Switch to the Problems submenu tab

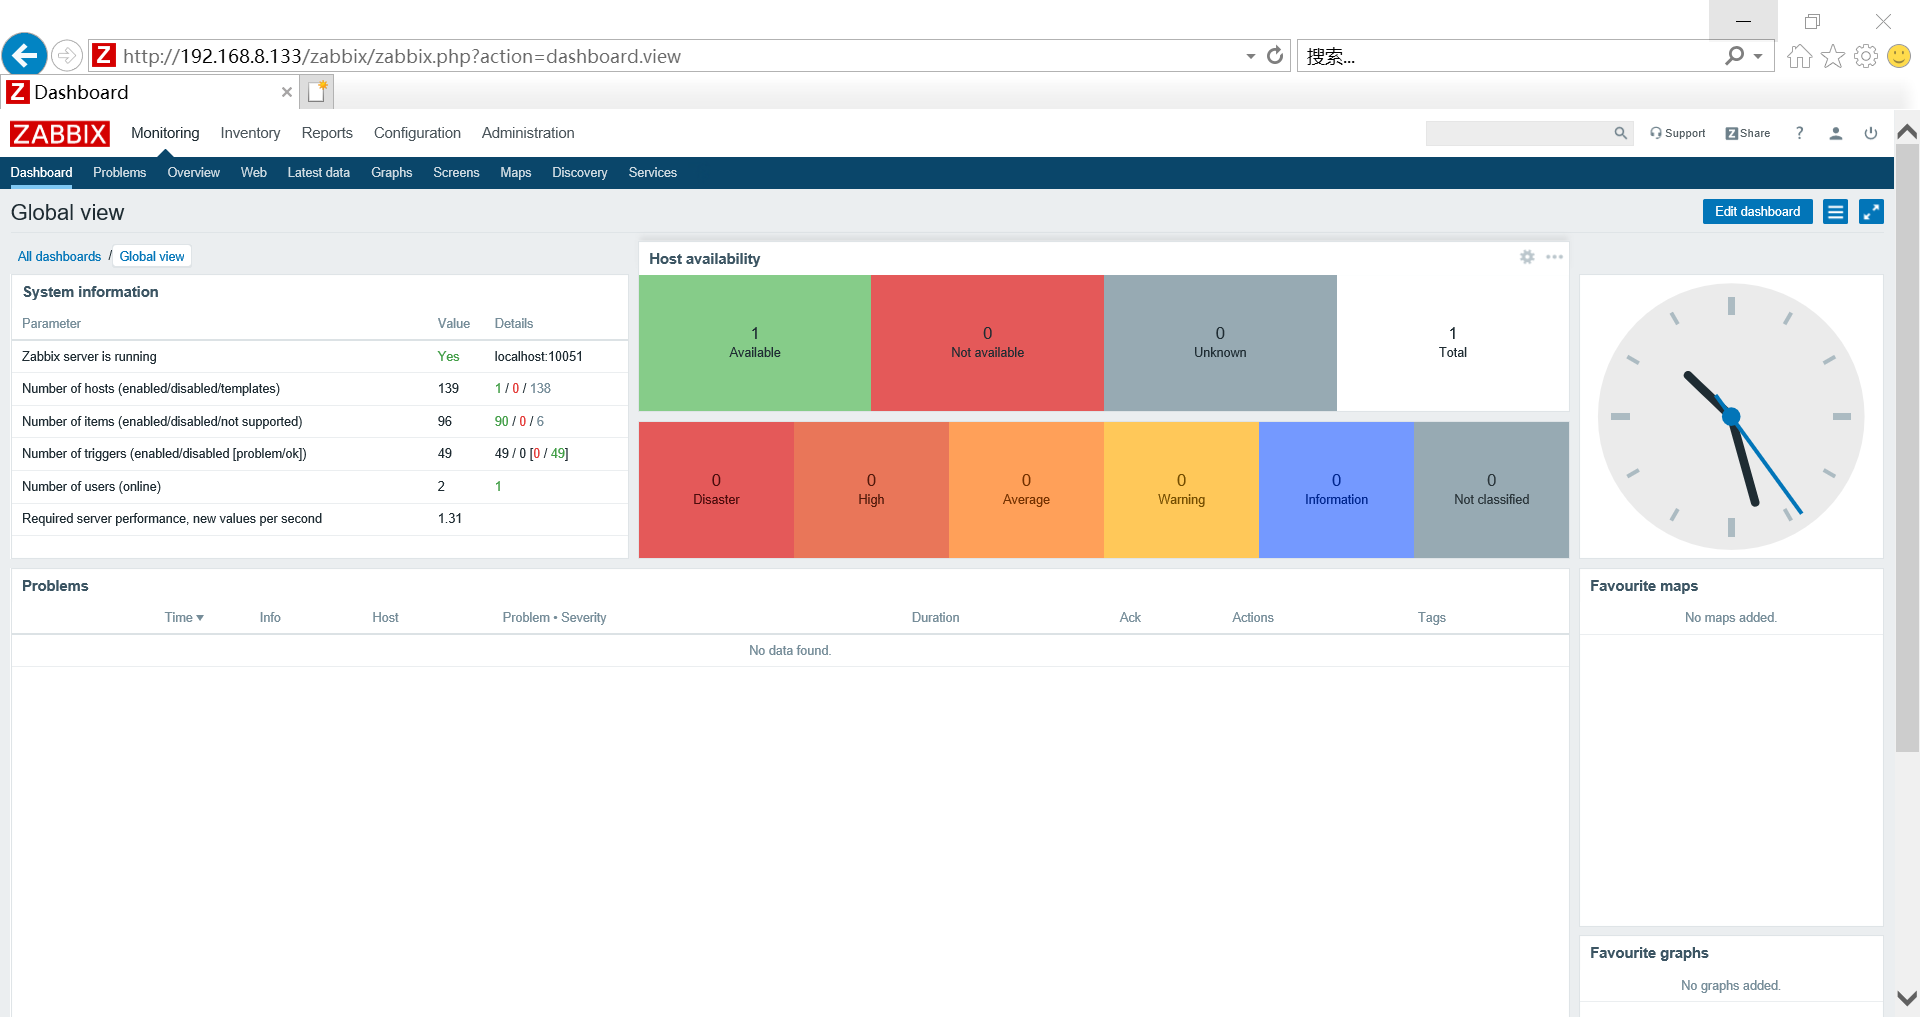tap(119, 172)
